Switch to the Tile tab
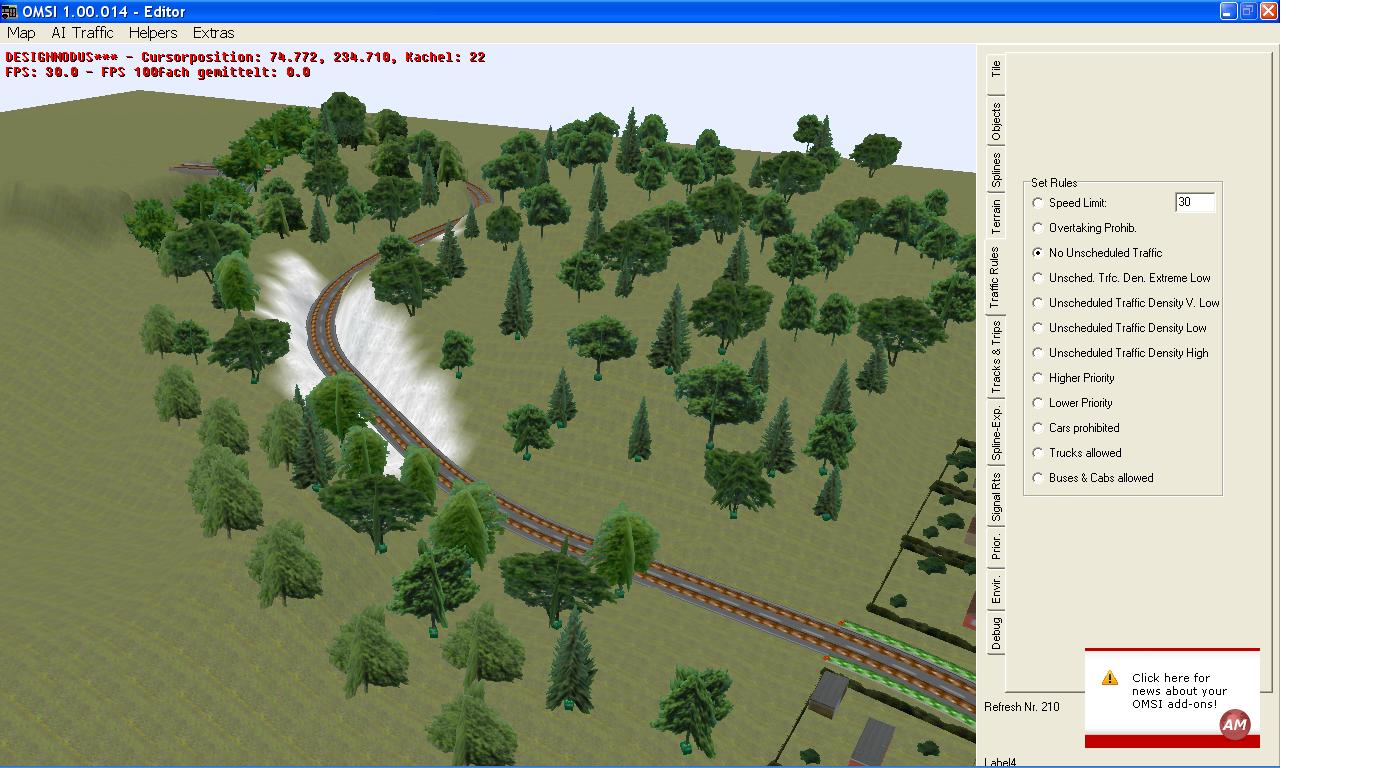Viewport: 1375px width, 768px height. point(995,69)
